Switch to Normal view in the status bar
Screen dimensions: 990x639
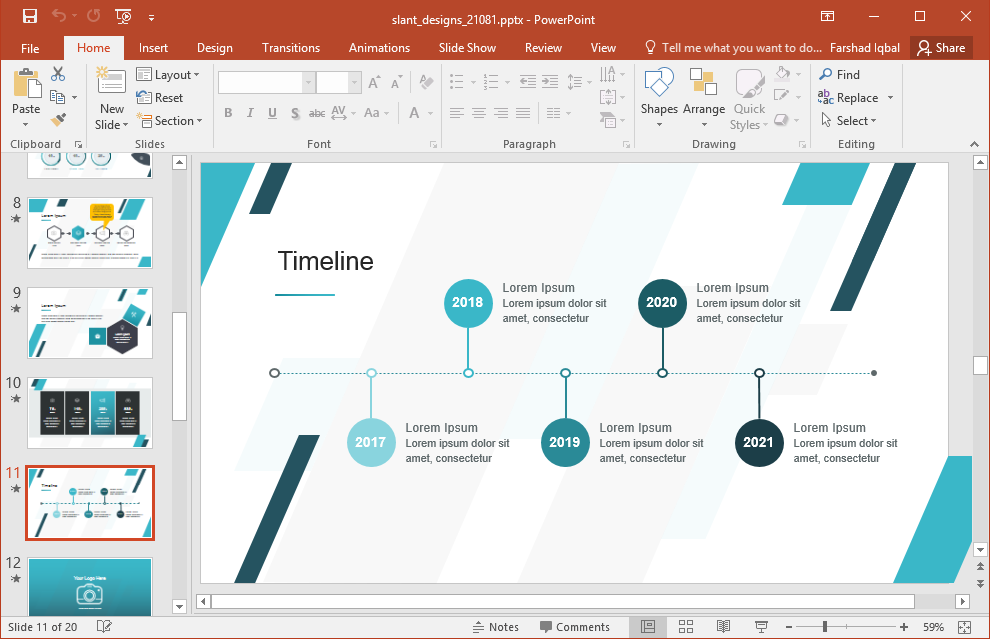coord(648,627)
